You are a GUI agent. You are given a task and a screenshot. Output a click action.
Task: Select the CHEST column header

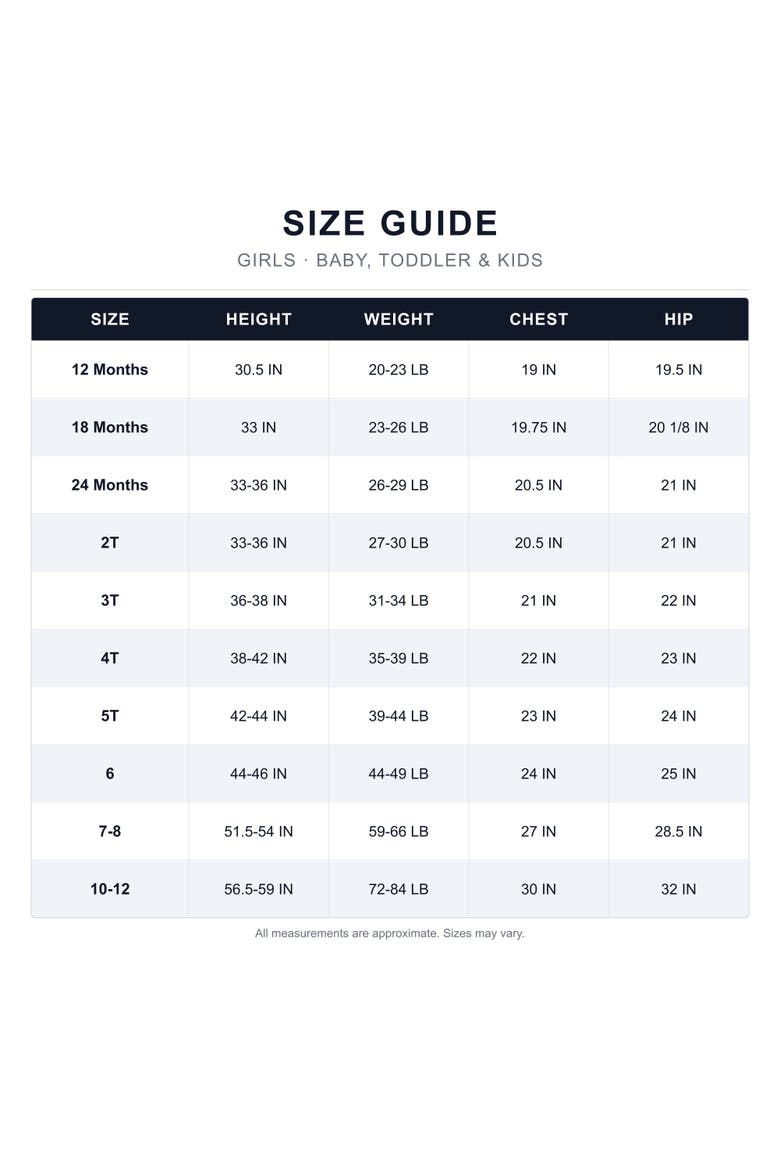(538, 319)
